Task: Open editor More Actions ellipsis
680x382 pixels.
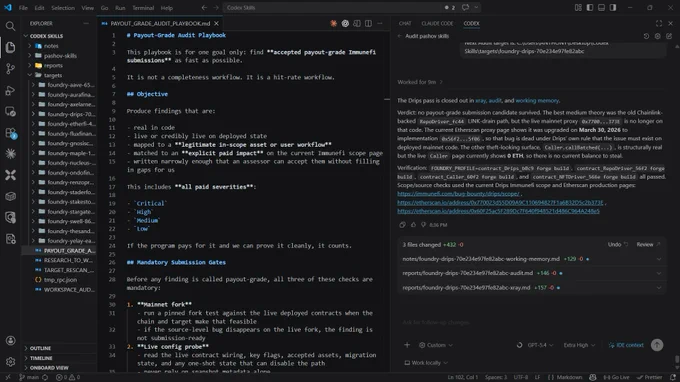Action: coord(380,23)
